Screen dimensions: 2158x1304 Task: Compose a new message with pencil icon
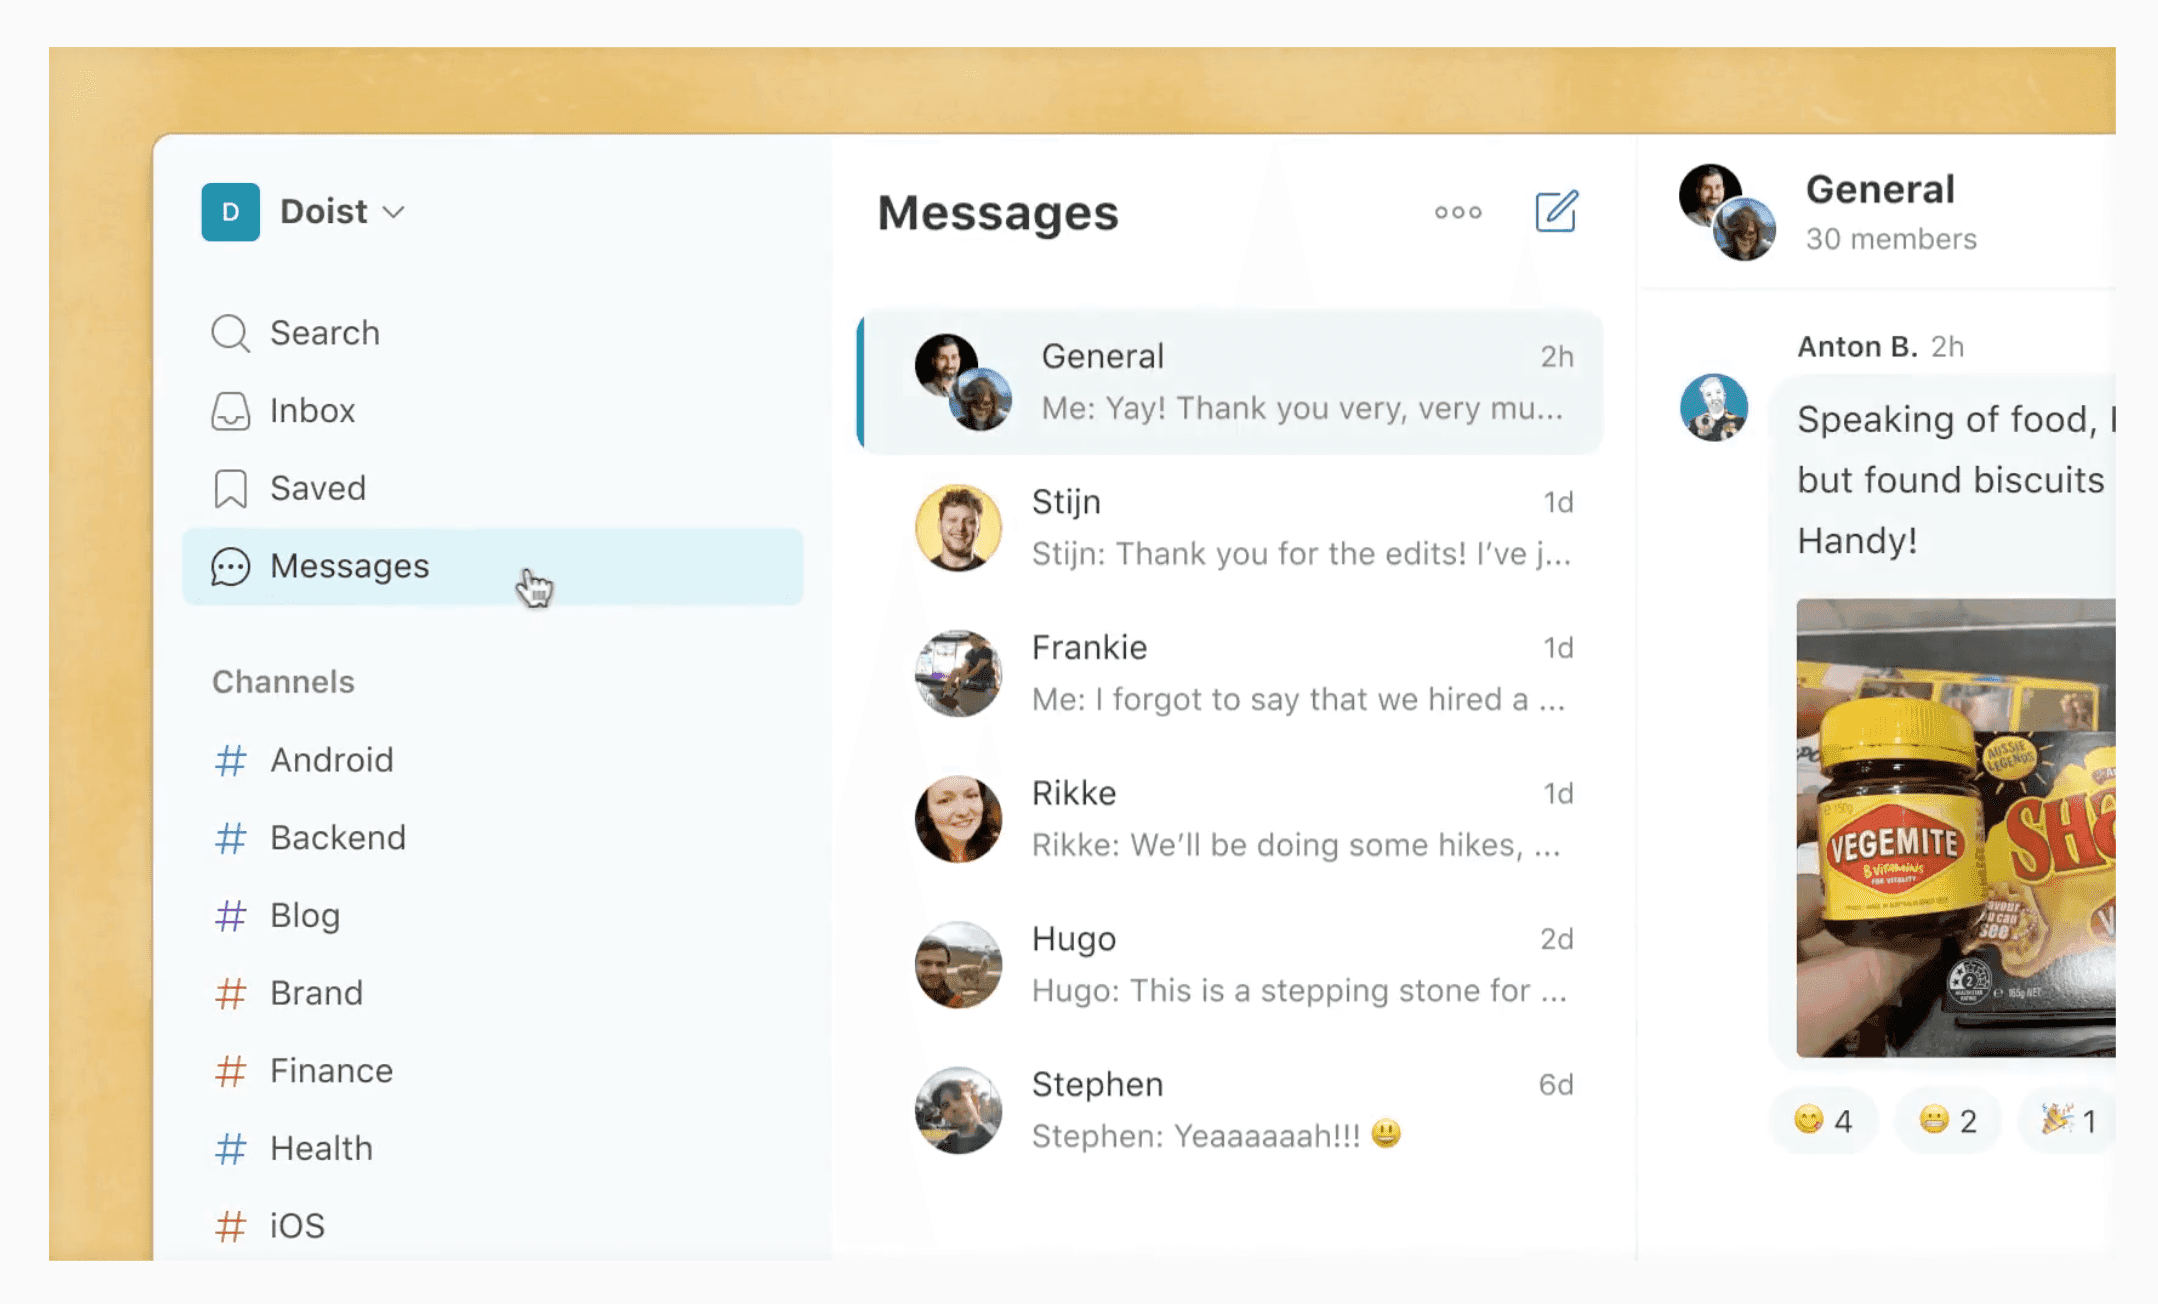click(1557, 211)
